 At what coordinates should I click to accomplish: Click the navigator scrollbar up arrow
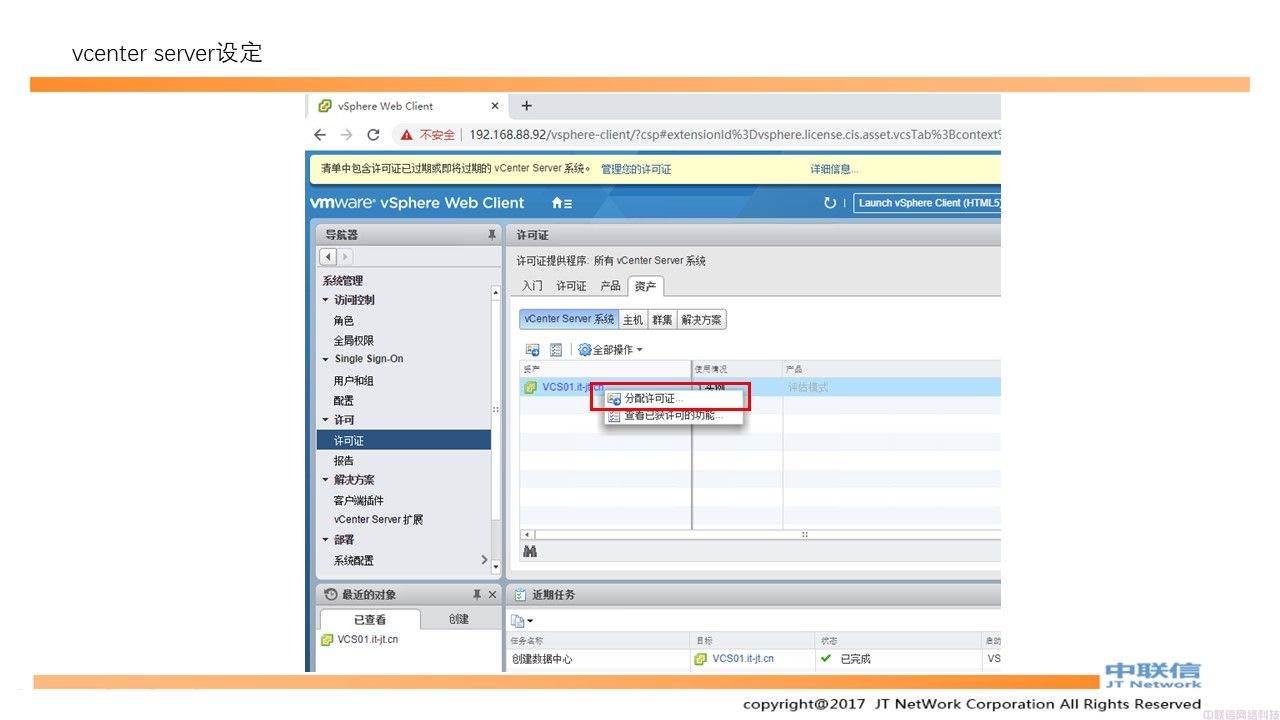496,294
